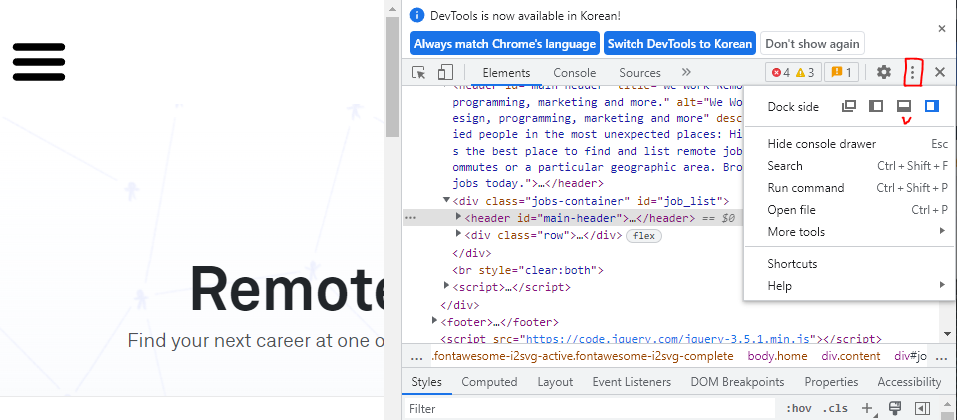
Task: Dock DevTools to the left
Action: pyautogui.click(x=876, y=106)
